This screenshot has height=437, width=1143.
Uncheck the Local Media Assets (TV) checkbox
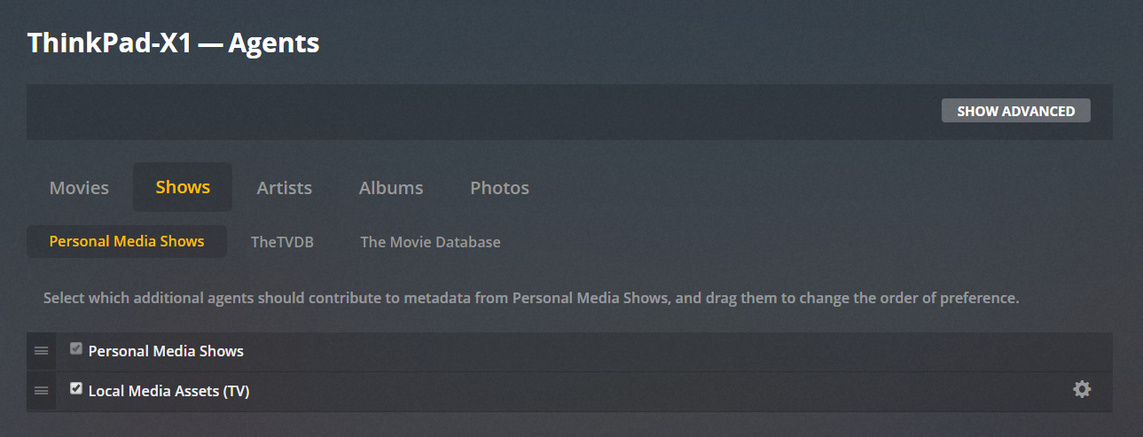click(x=76, y=389)
